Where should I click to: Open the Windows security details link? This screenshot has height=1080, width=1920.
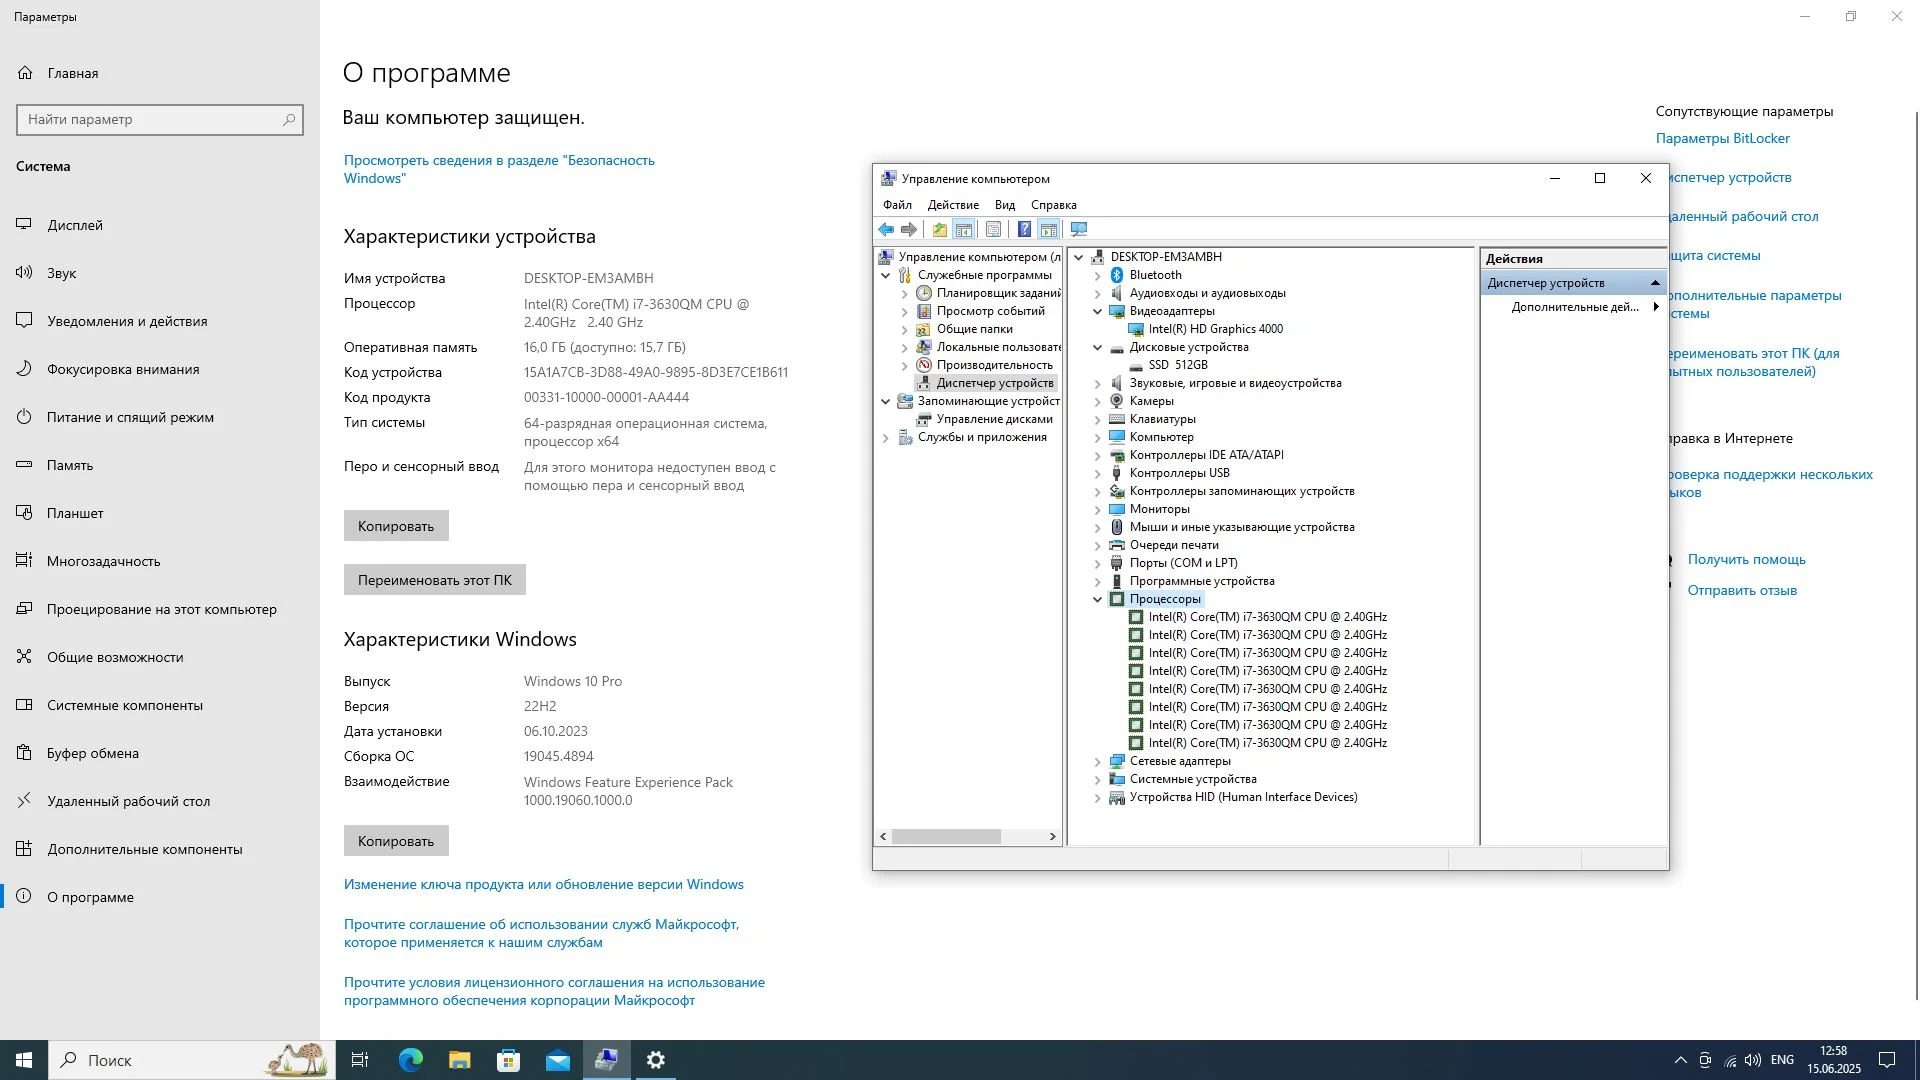tap(499, 169)
